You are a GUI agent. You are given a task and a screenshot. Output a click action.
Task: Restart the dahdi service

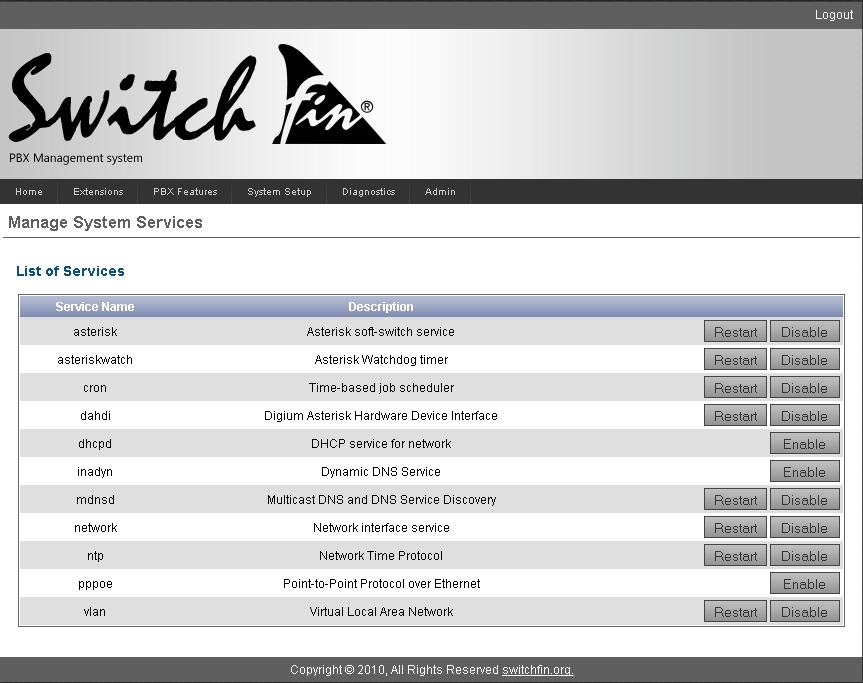click(735, 416)
